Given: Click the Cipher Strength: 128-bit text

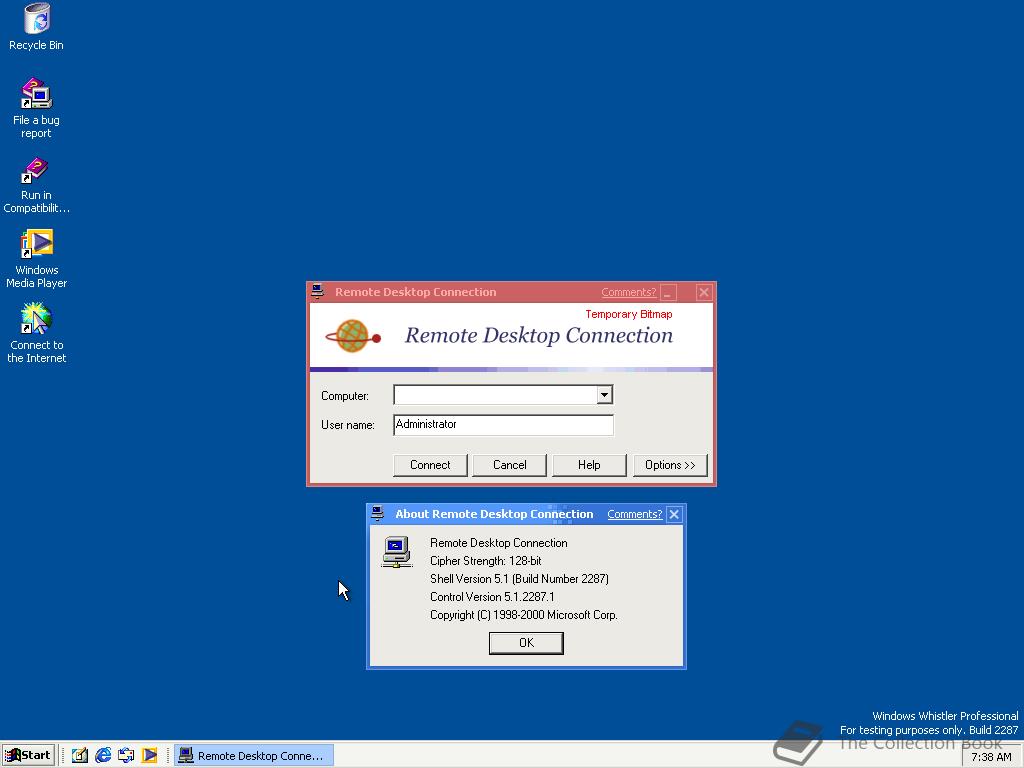Looking at the screenshot, I should point(485,561).
